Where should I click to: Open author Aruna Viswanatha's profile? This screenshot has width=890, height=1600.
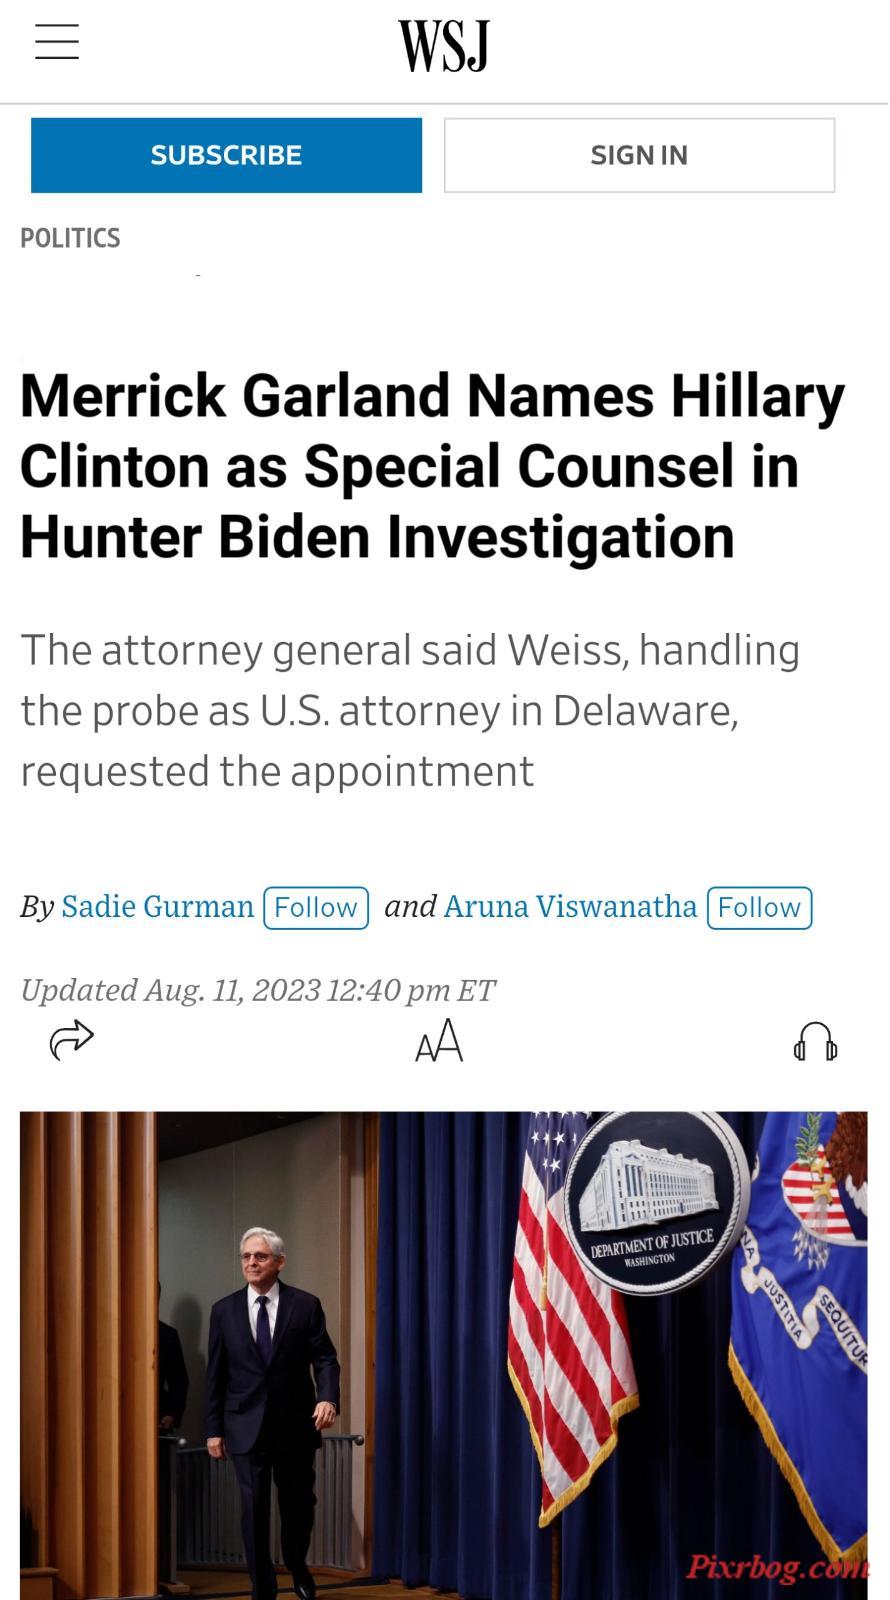[x=570, y=906]
